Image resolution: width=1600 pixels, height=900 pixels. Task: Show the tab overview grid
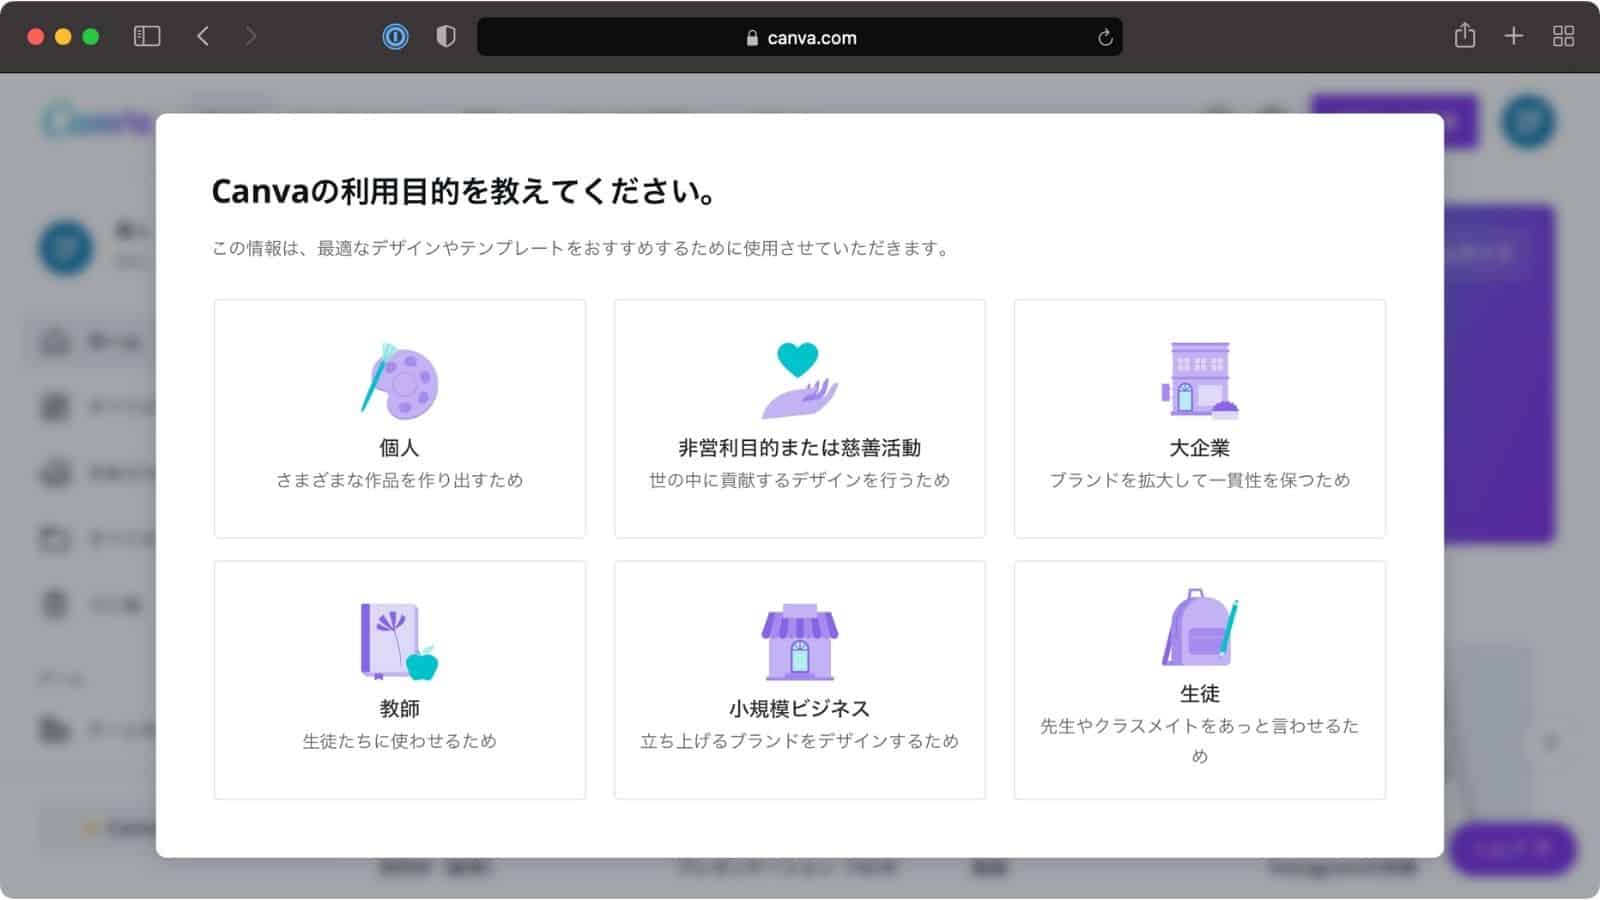(x=1563, y=37)
